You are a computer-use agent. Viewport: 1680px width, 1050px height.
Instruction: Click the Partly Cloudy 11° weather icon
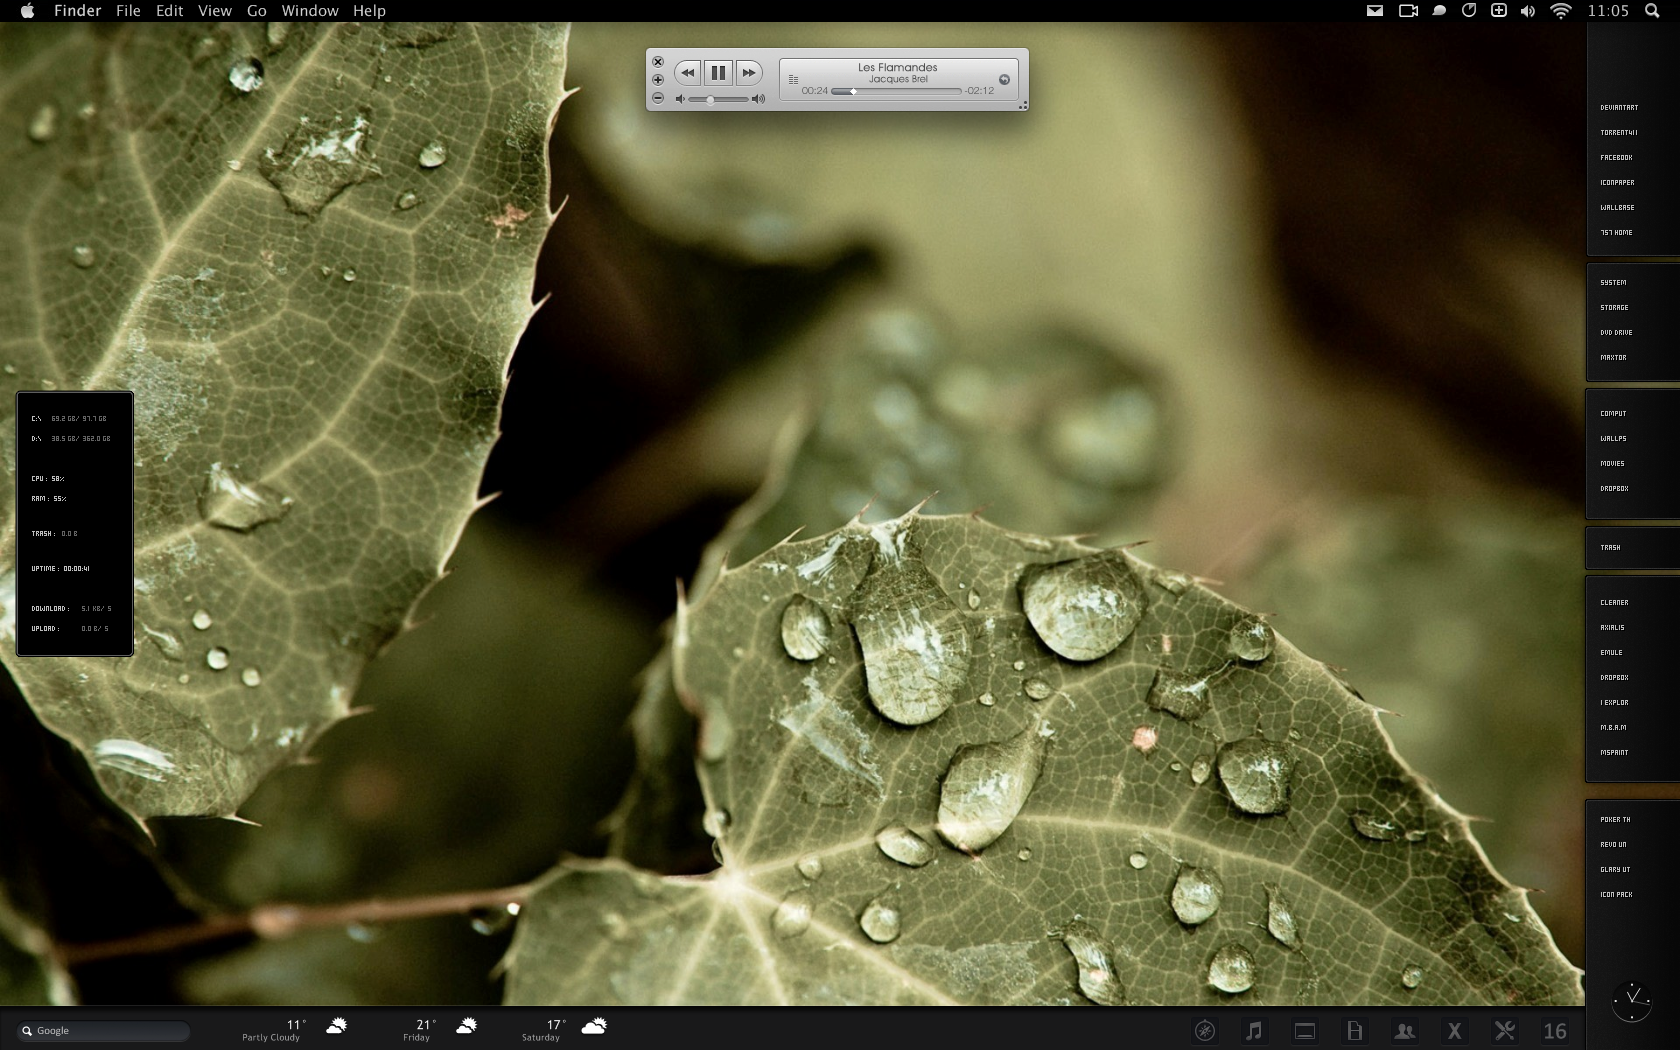337,1025
